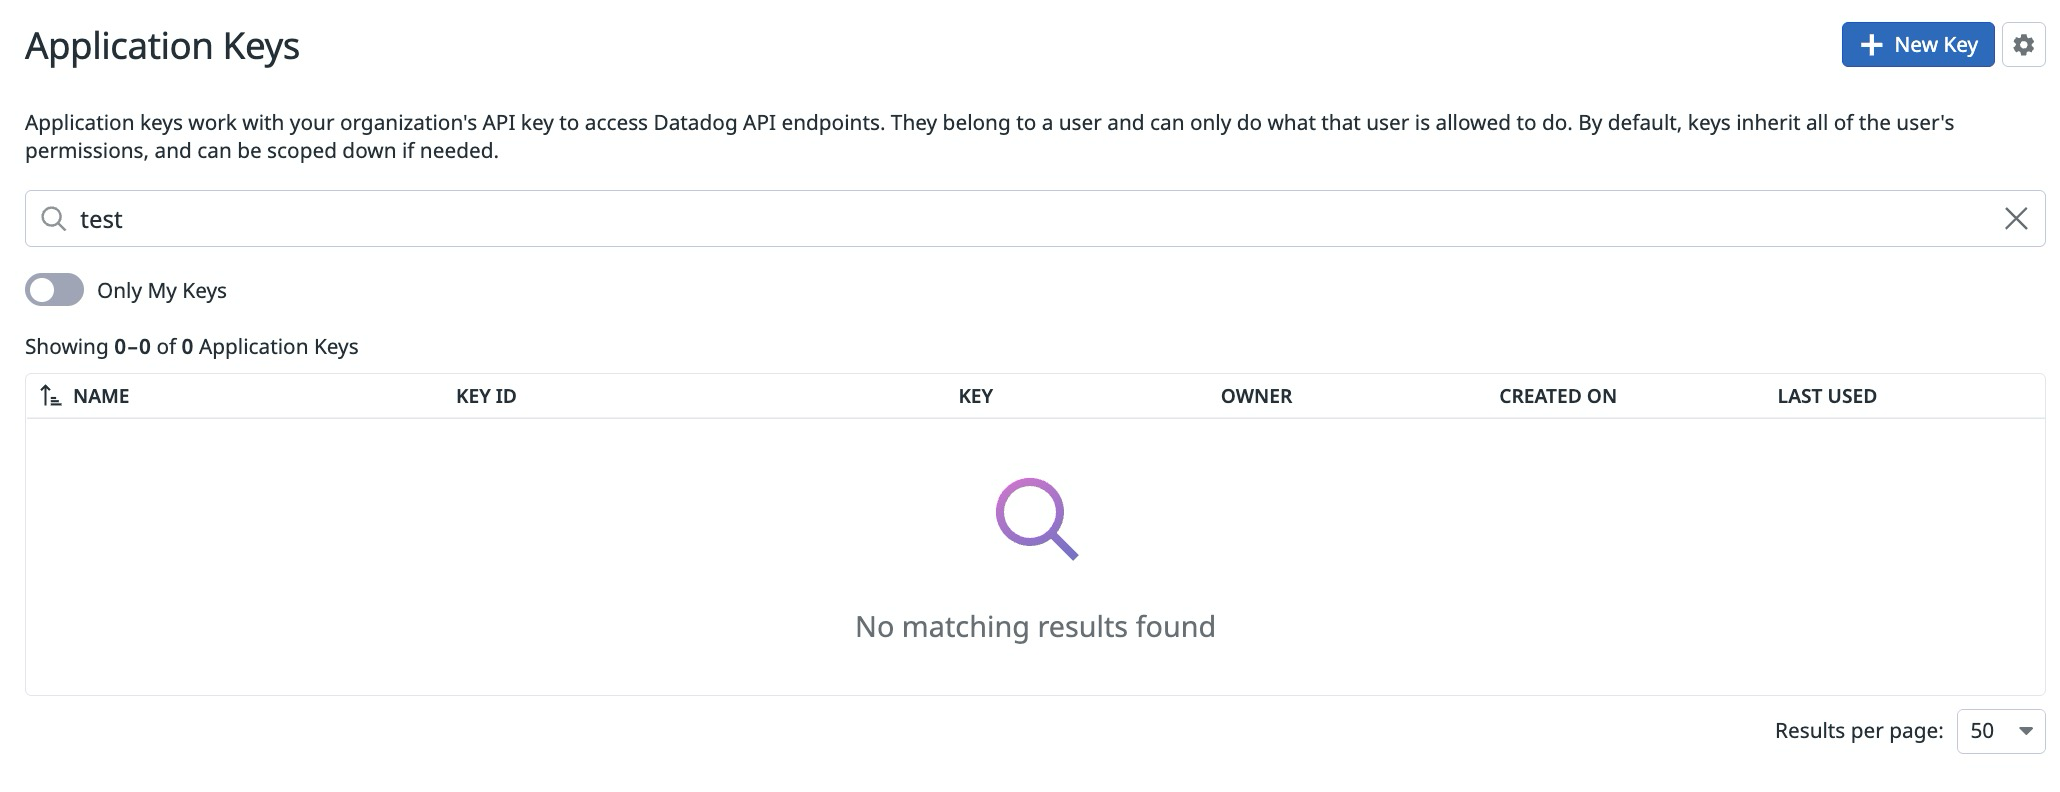Select the OWNER column header
The height and width of the screenshot is (792, 2060).
click(1256, 396)
